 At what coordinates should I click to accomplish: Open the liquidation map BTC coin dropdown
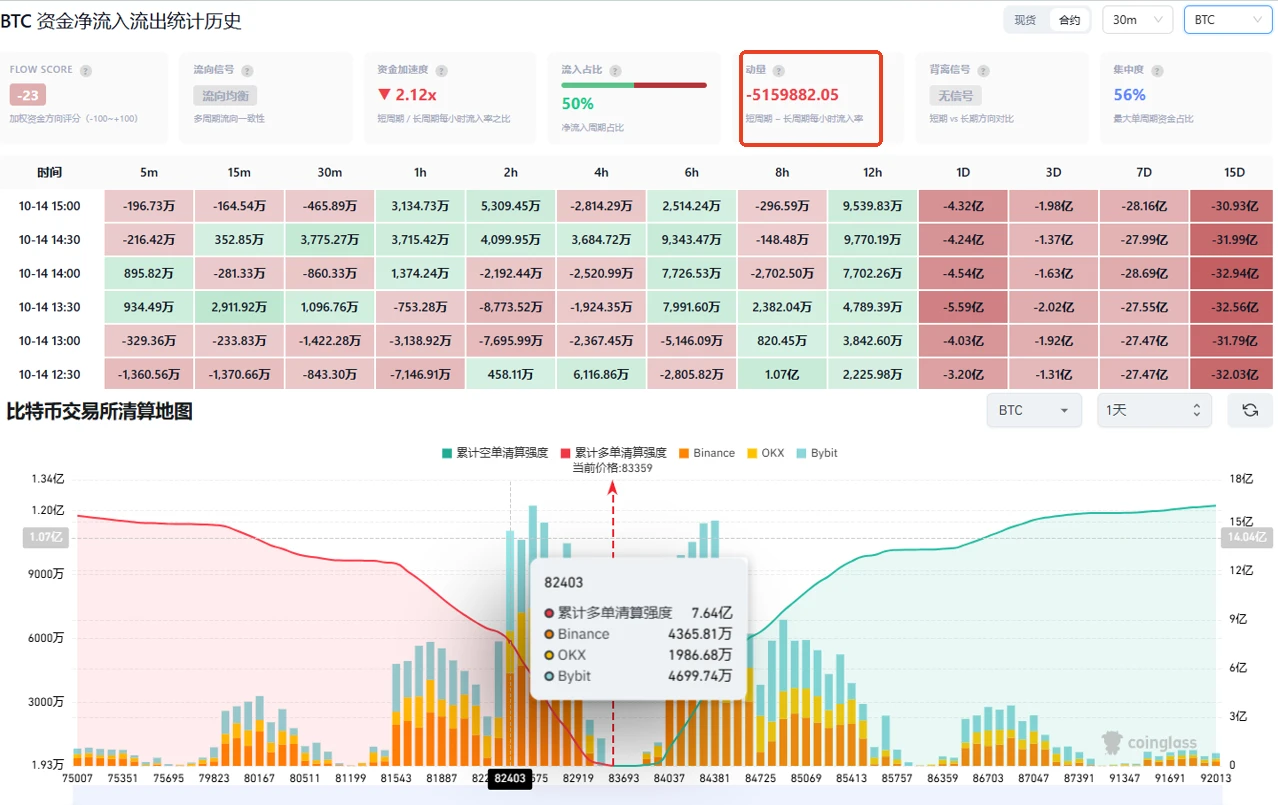pyautogui.click(x=1034, y=410)
